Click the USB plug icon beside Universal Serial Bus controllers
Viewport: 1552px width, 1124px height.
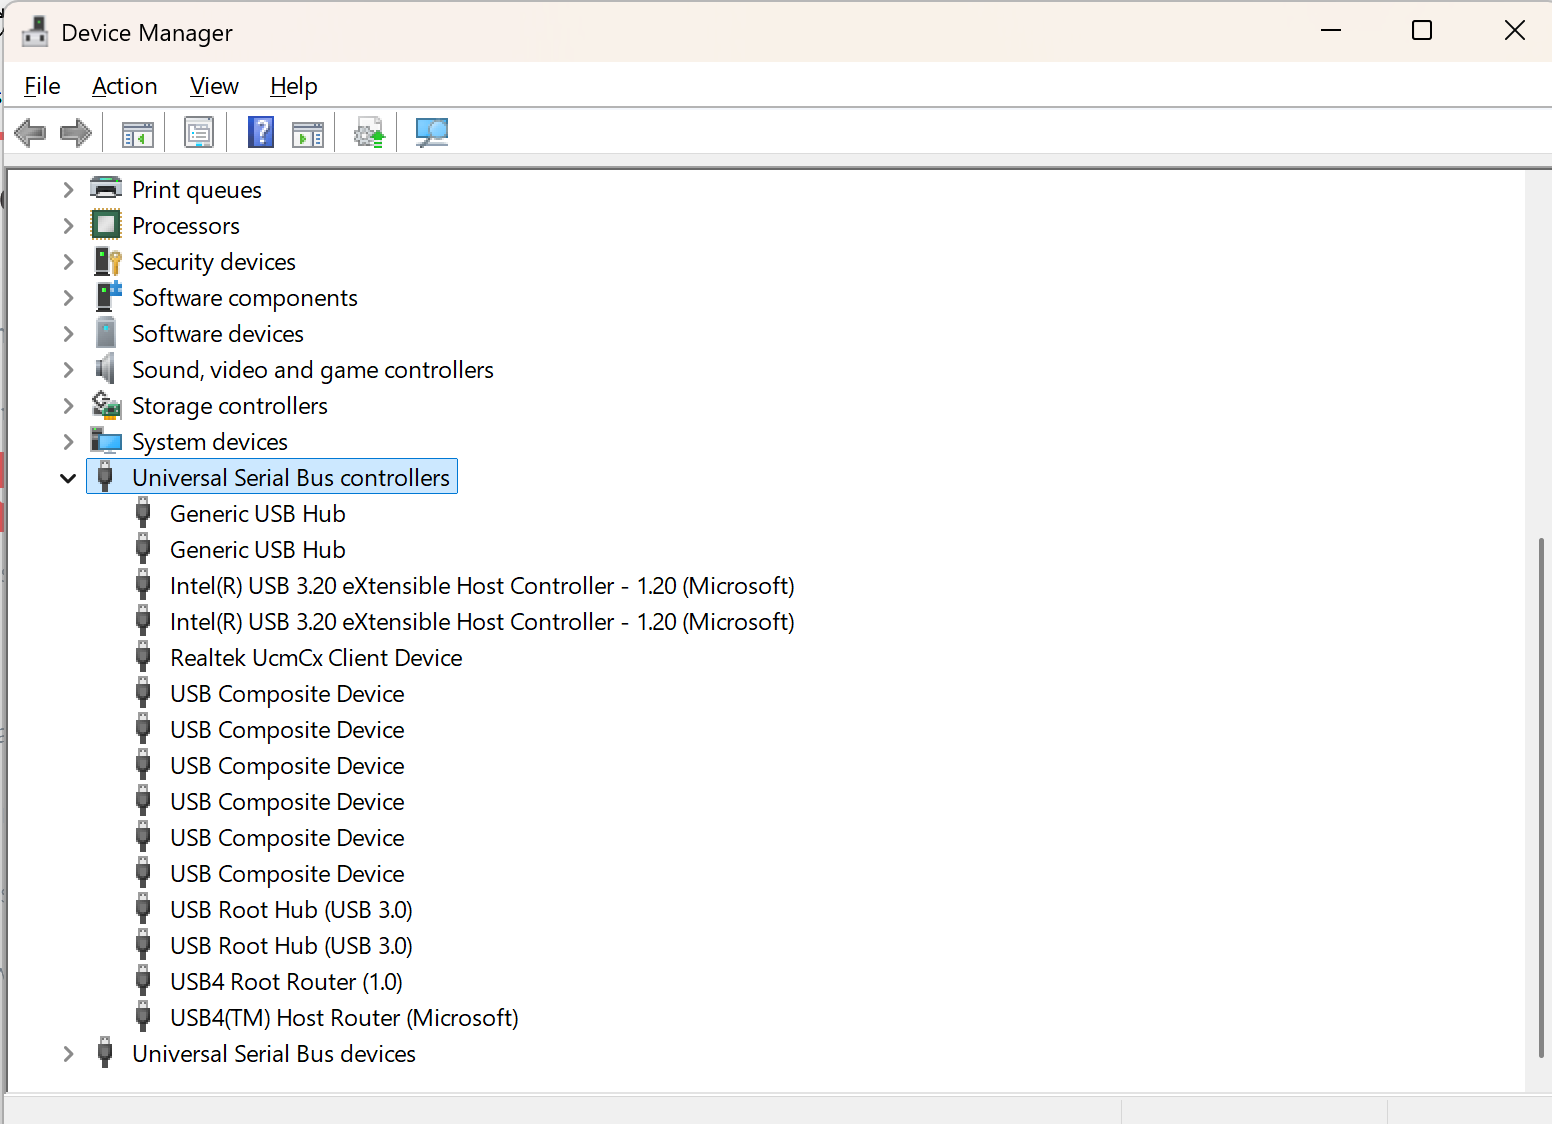pos(105,477)
